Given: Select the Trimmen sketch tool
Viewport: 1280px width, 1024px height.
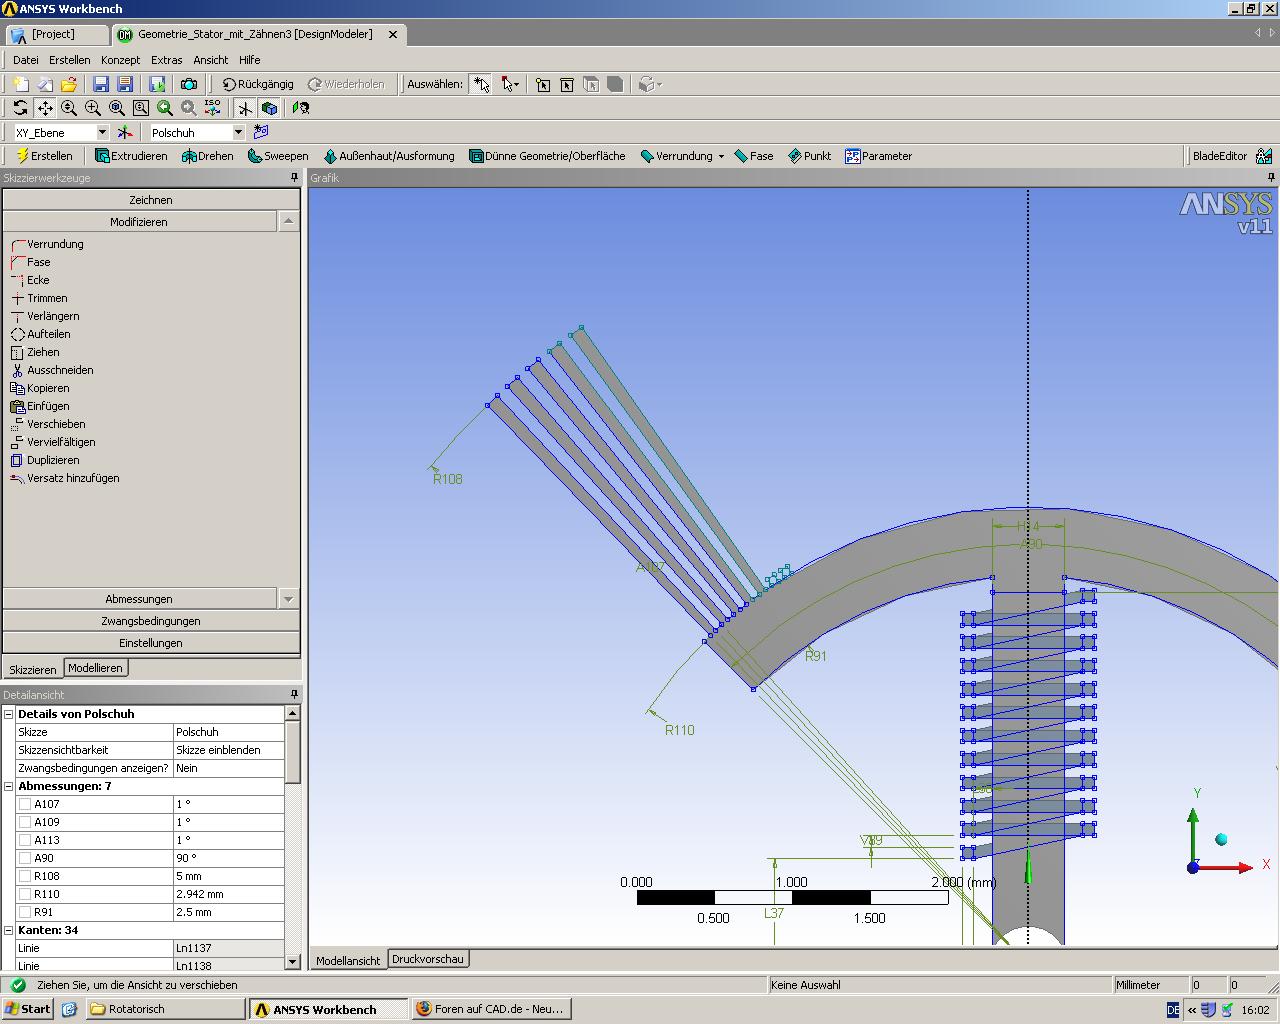Looking at the screenshot, I should 39,298.
